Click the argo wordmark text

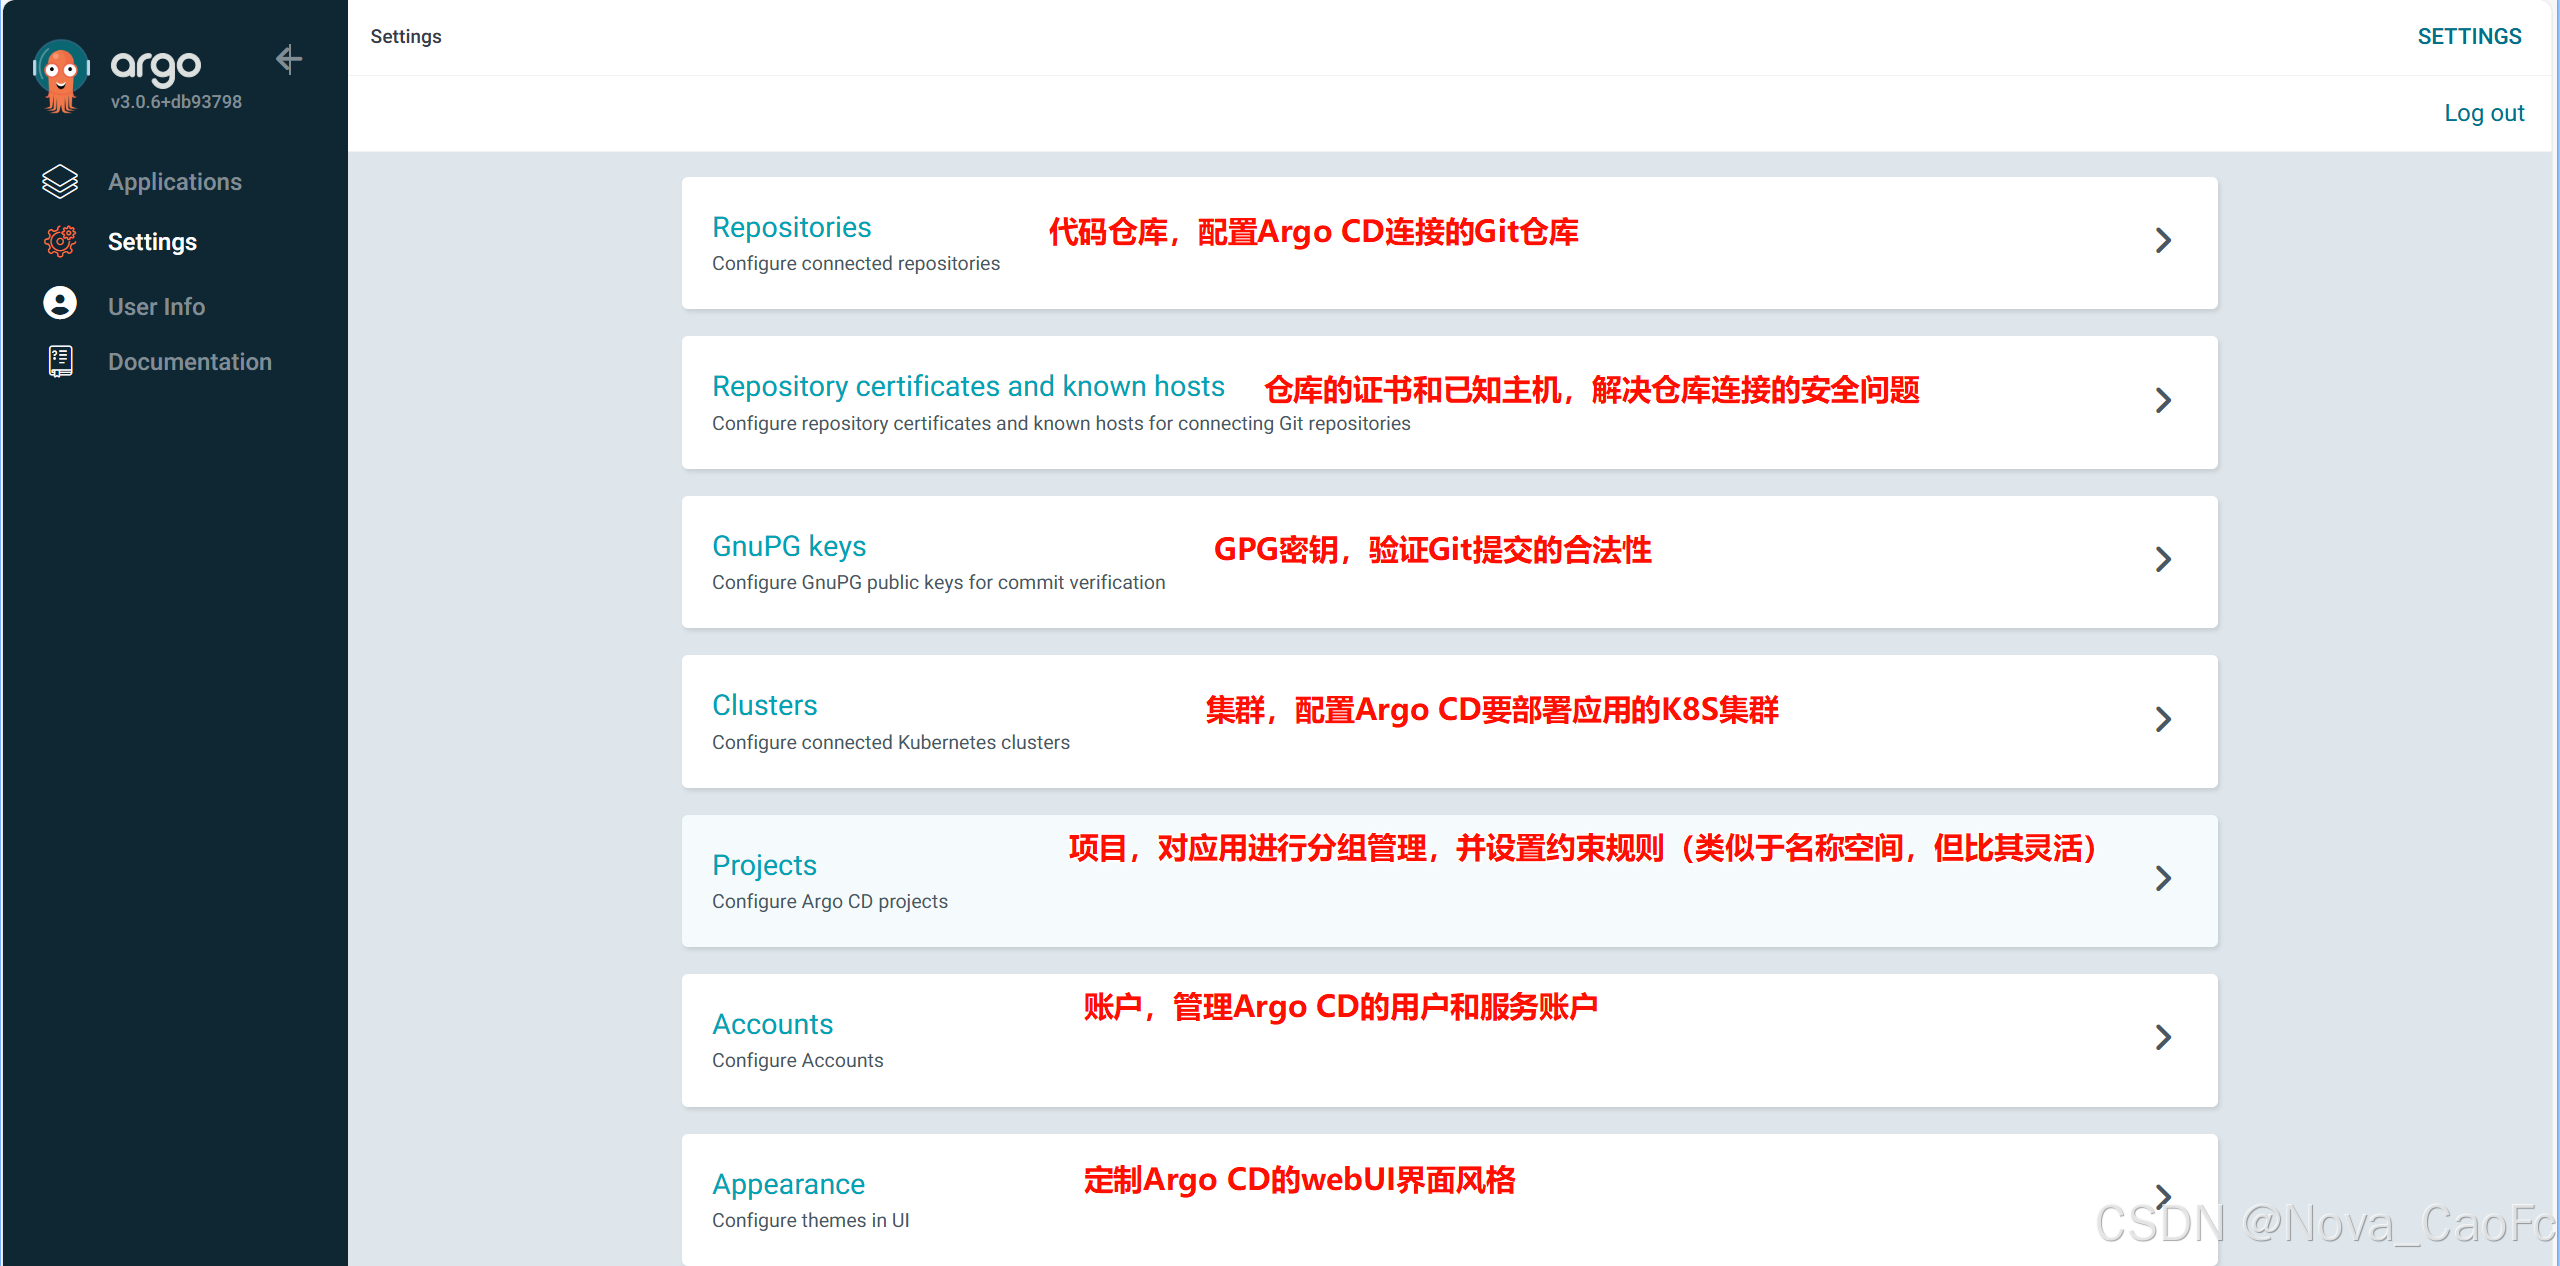pyautogui.click(x=156, y=66)
